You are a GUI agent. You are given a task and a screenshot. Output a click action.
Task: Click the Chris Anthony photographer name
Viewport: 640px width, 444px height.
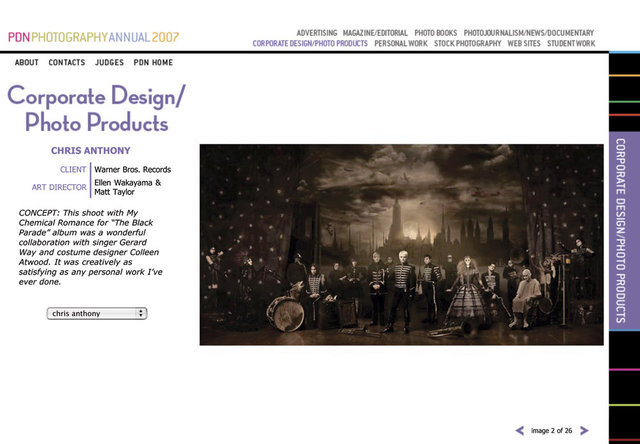point(91,151)
